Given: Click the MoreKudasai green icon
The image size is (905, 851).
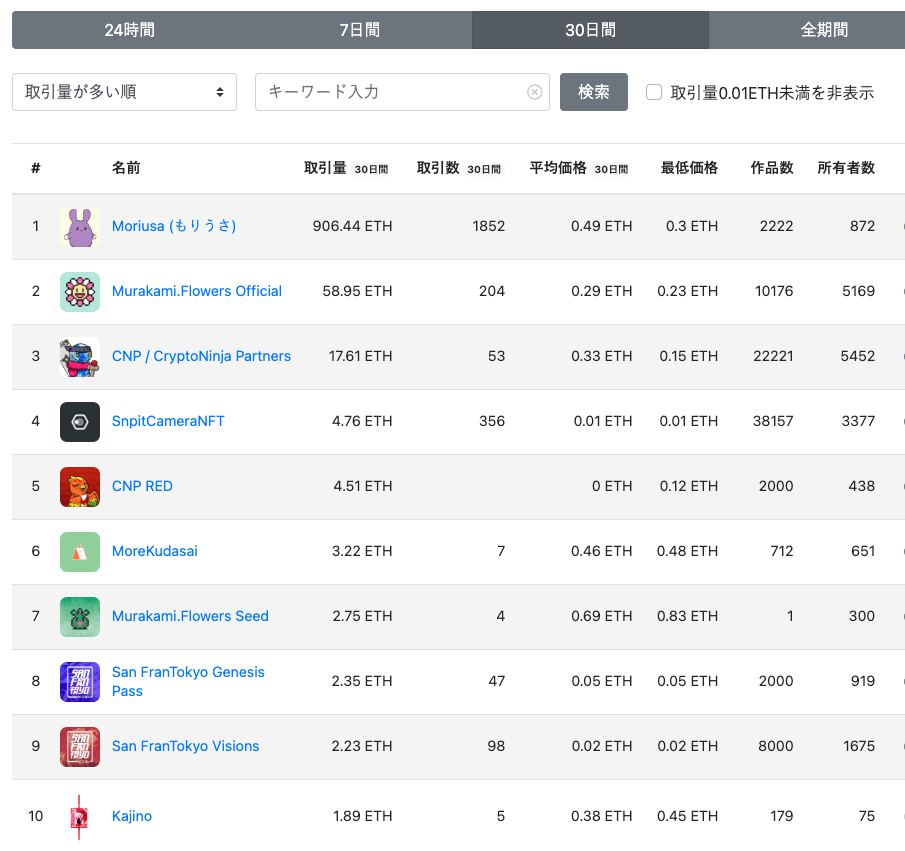Looking at the screenshot, I should pos(80,552).
